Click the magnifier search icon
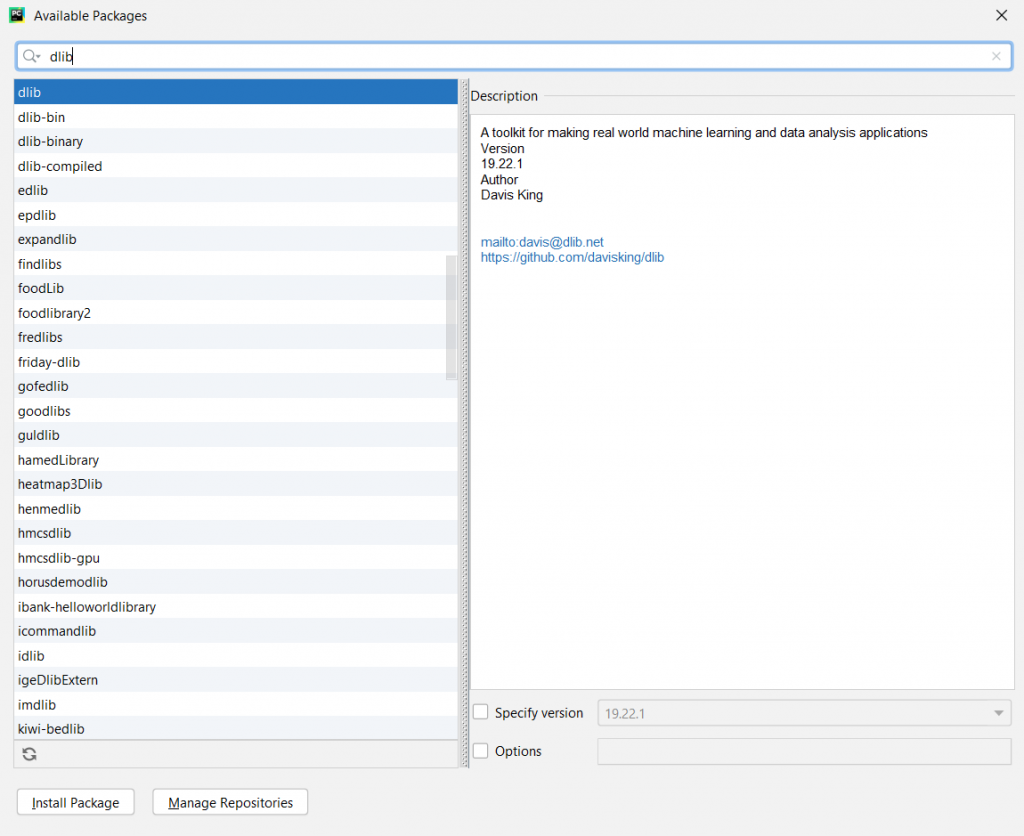 click(x=28, y=56)
